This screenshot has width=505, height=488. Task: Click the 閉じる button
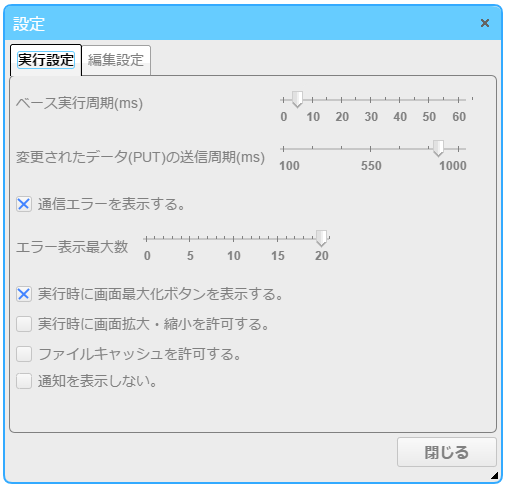tap(446, 452)
